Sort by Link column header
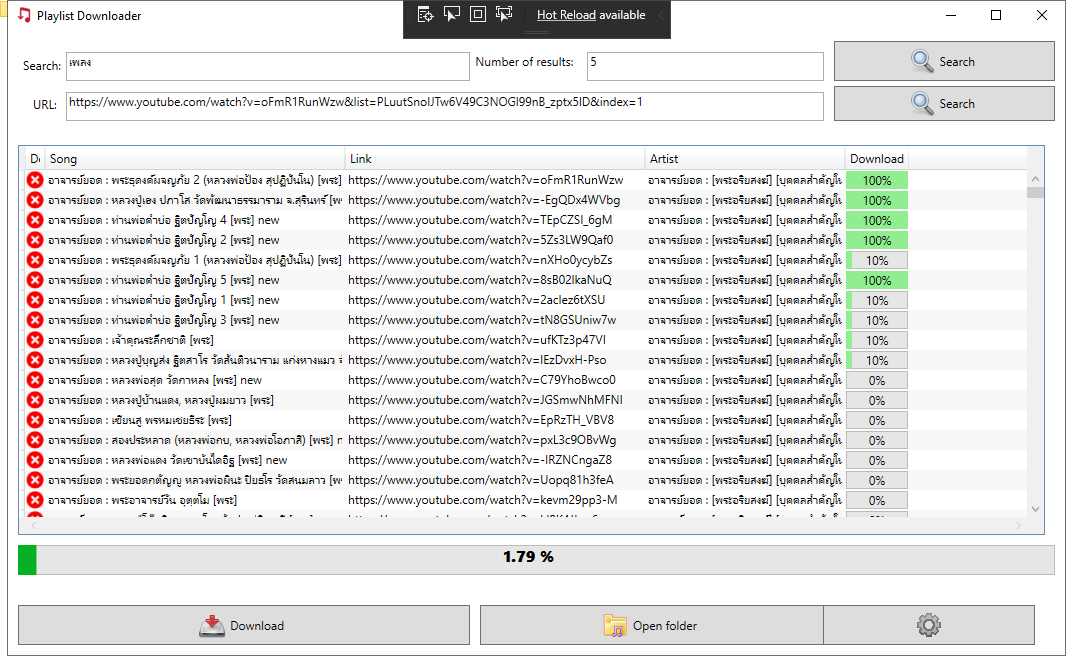 (x=495, y=159)
